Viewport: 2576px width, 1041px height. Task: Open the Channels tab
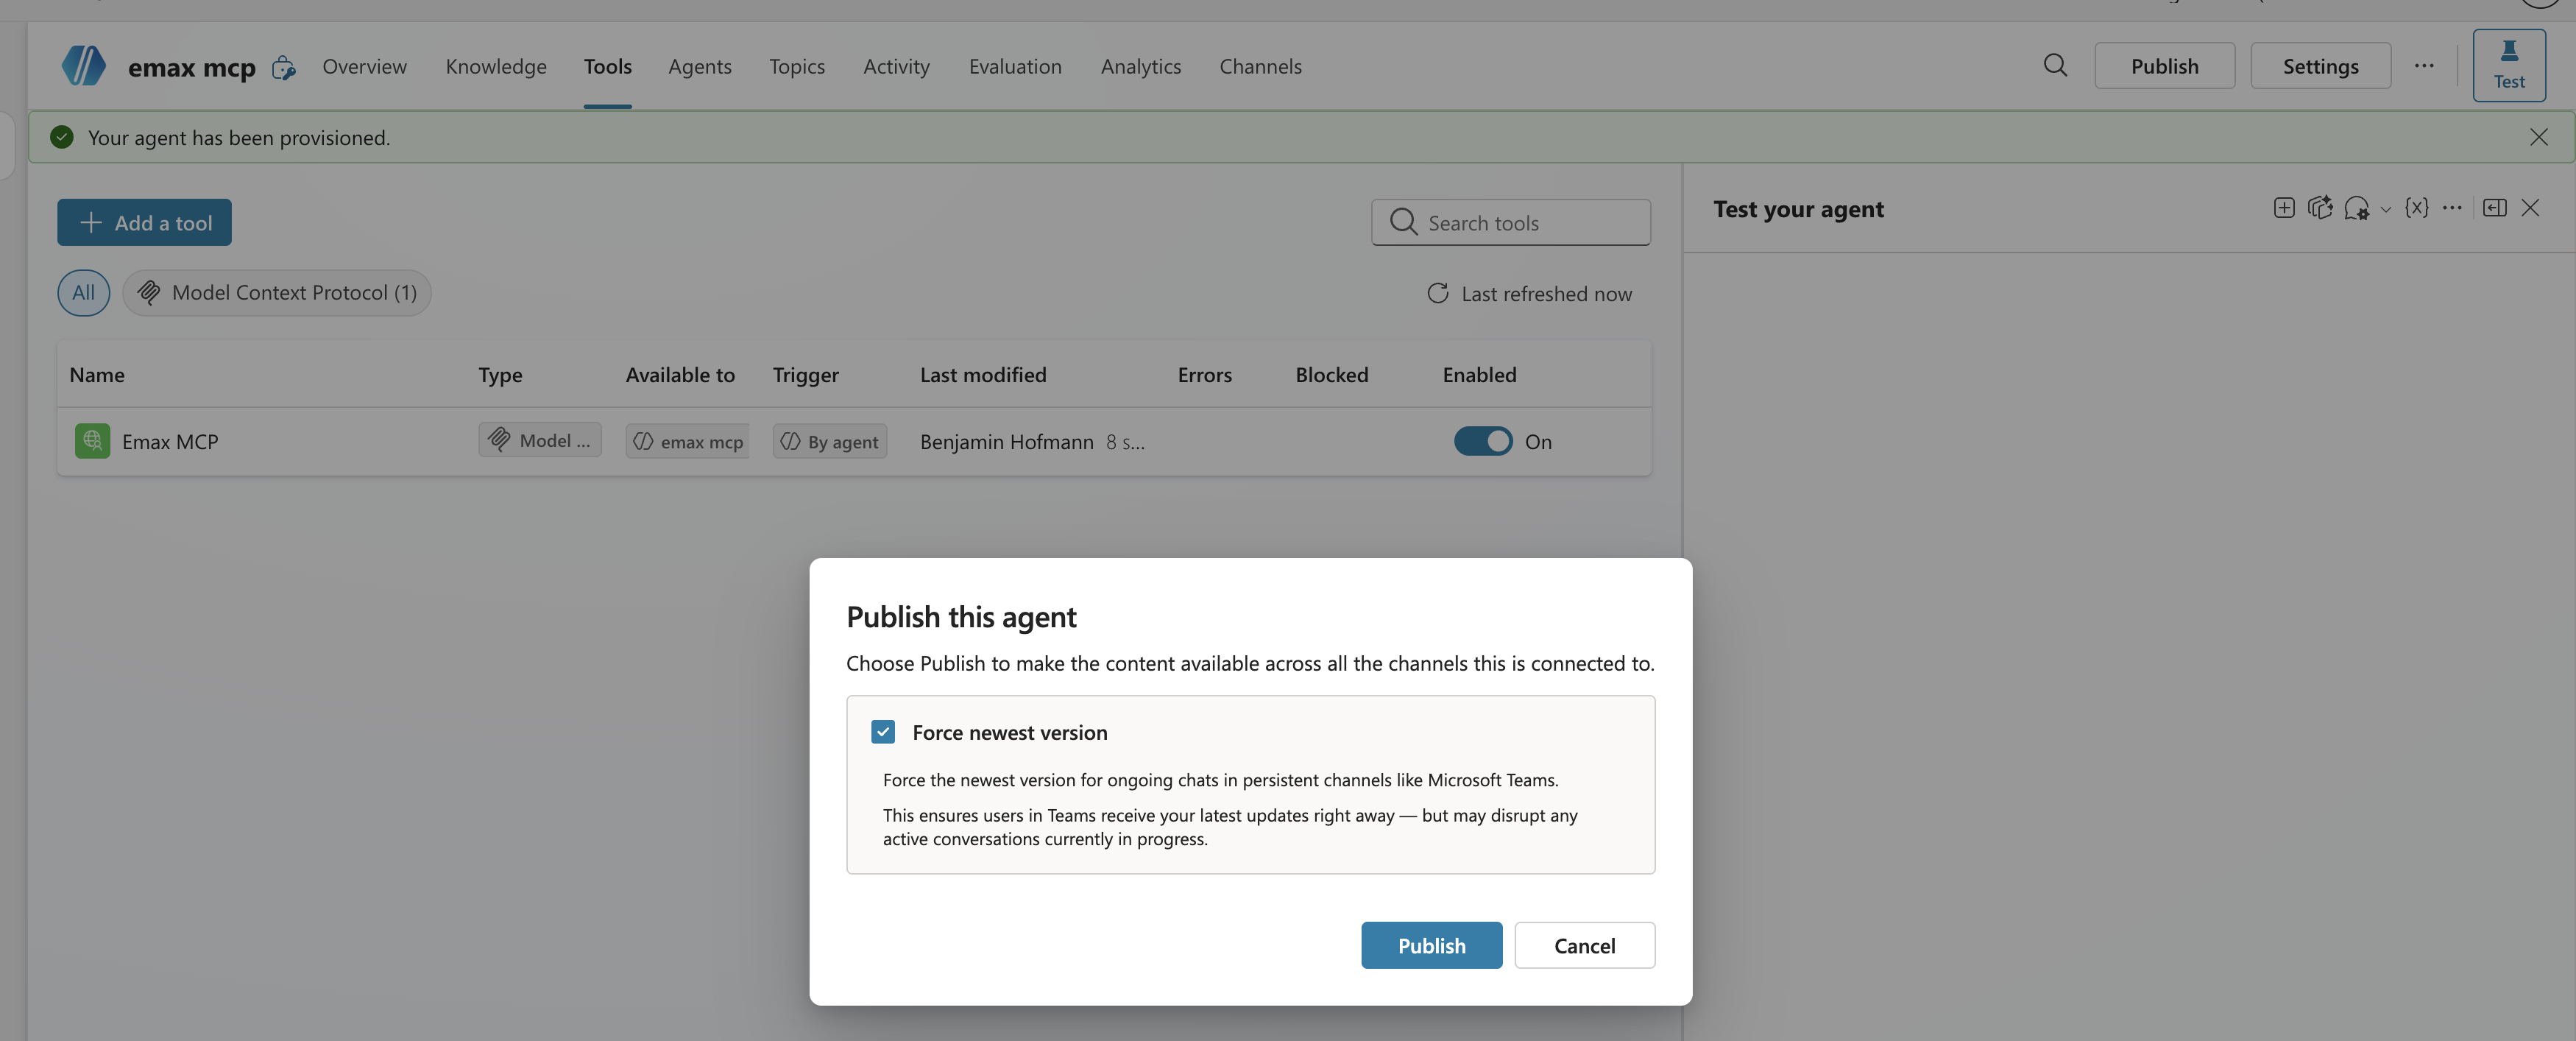pyautogui.click(x=1260, y=66)
